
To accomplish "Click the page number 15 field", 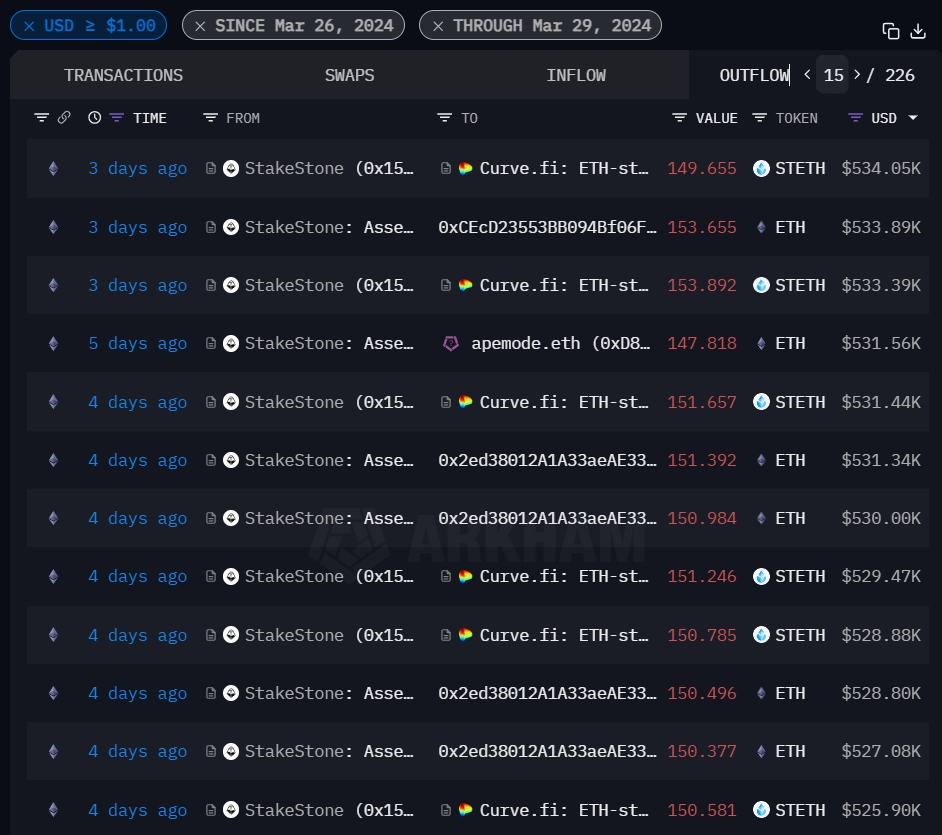I will [833, 75].
